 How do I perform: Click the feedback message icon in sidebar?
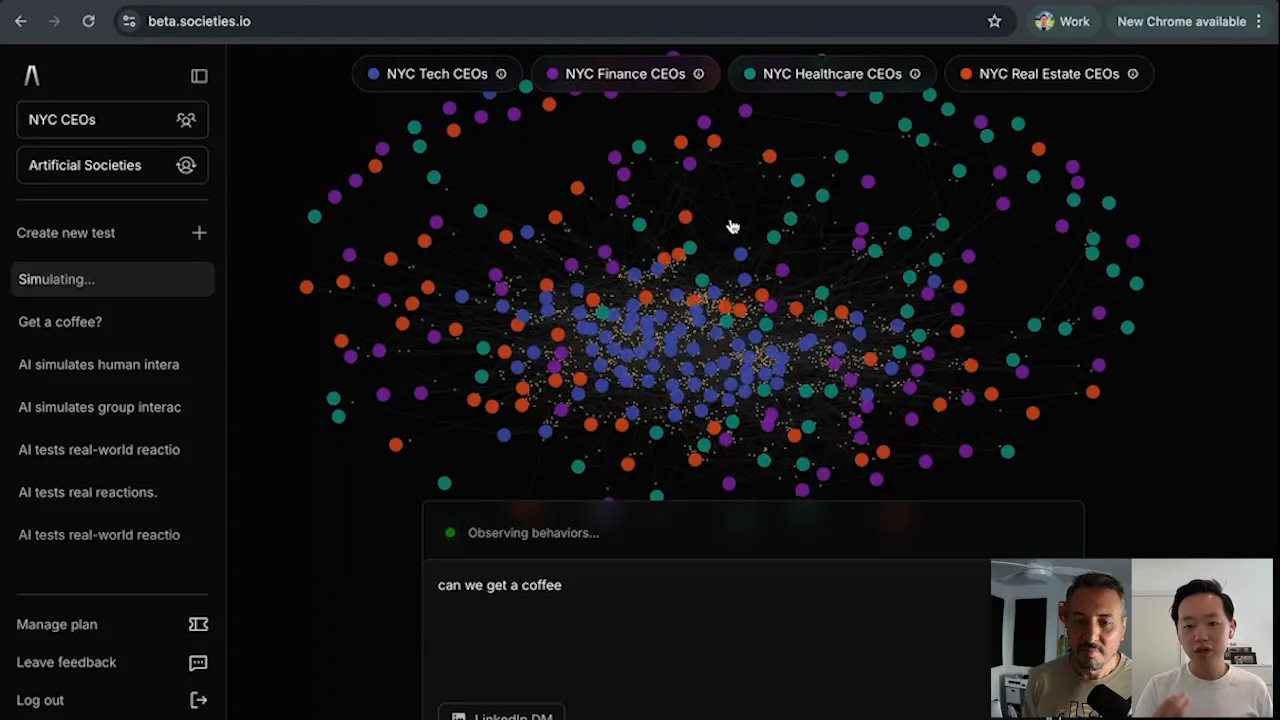198,663
